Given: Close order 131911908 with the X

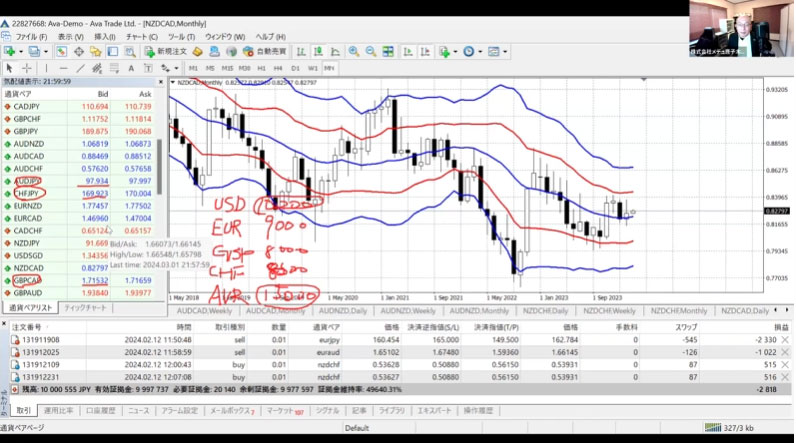Looking at the screenshot, I should pyautogui.click(x=784, y=341).
